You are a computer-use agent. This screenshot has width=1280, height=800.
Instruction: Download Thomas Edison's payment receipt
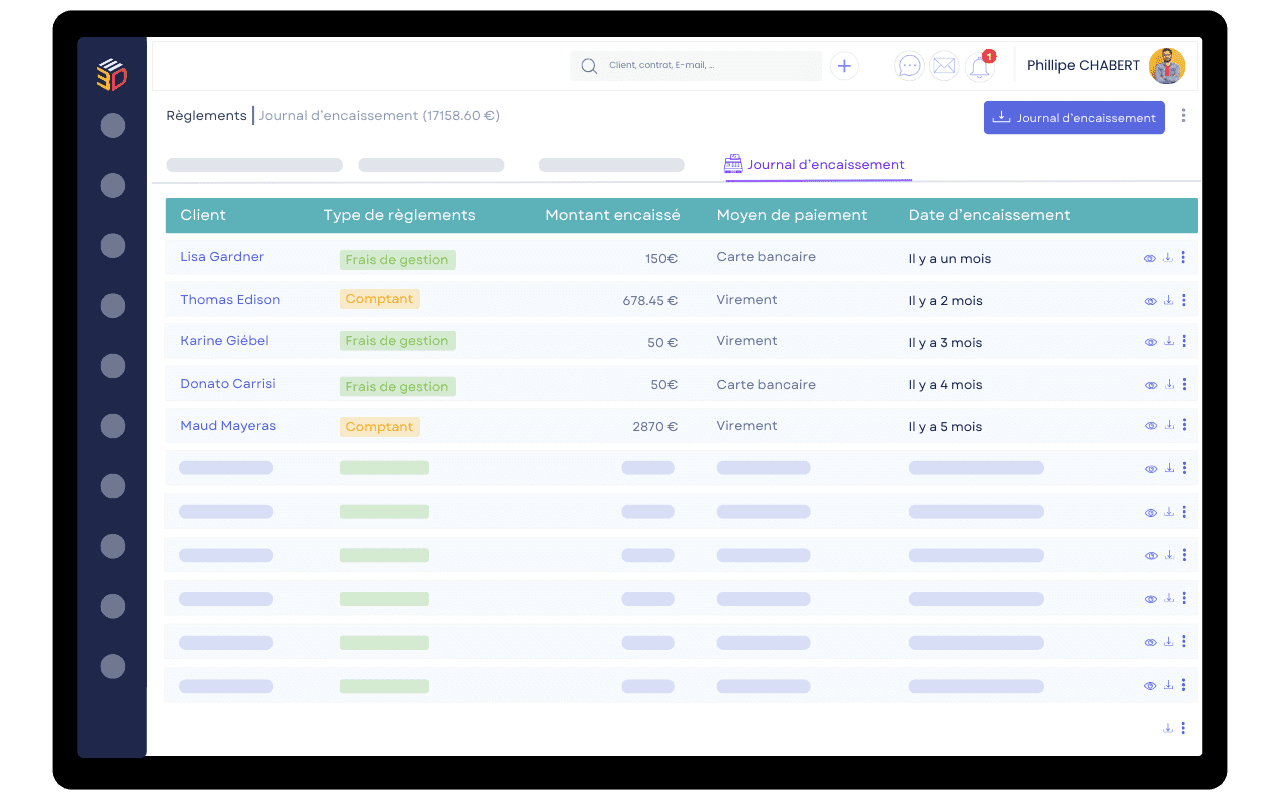coord(1167,300)
